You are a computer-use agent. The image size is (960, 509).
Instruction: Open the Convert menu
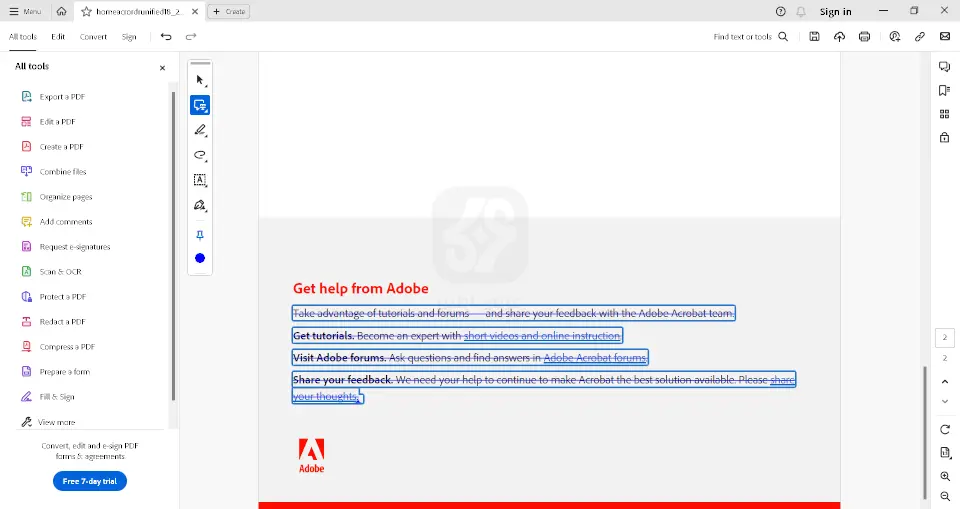(93, 37)
